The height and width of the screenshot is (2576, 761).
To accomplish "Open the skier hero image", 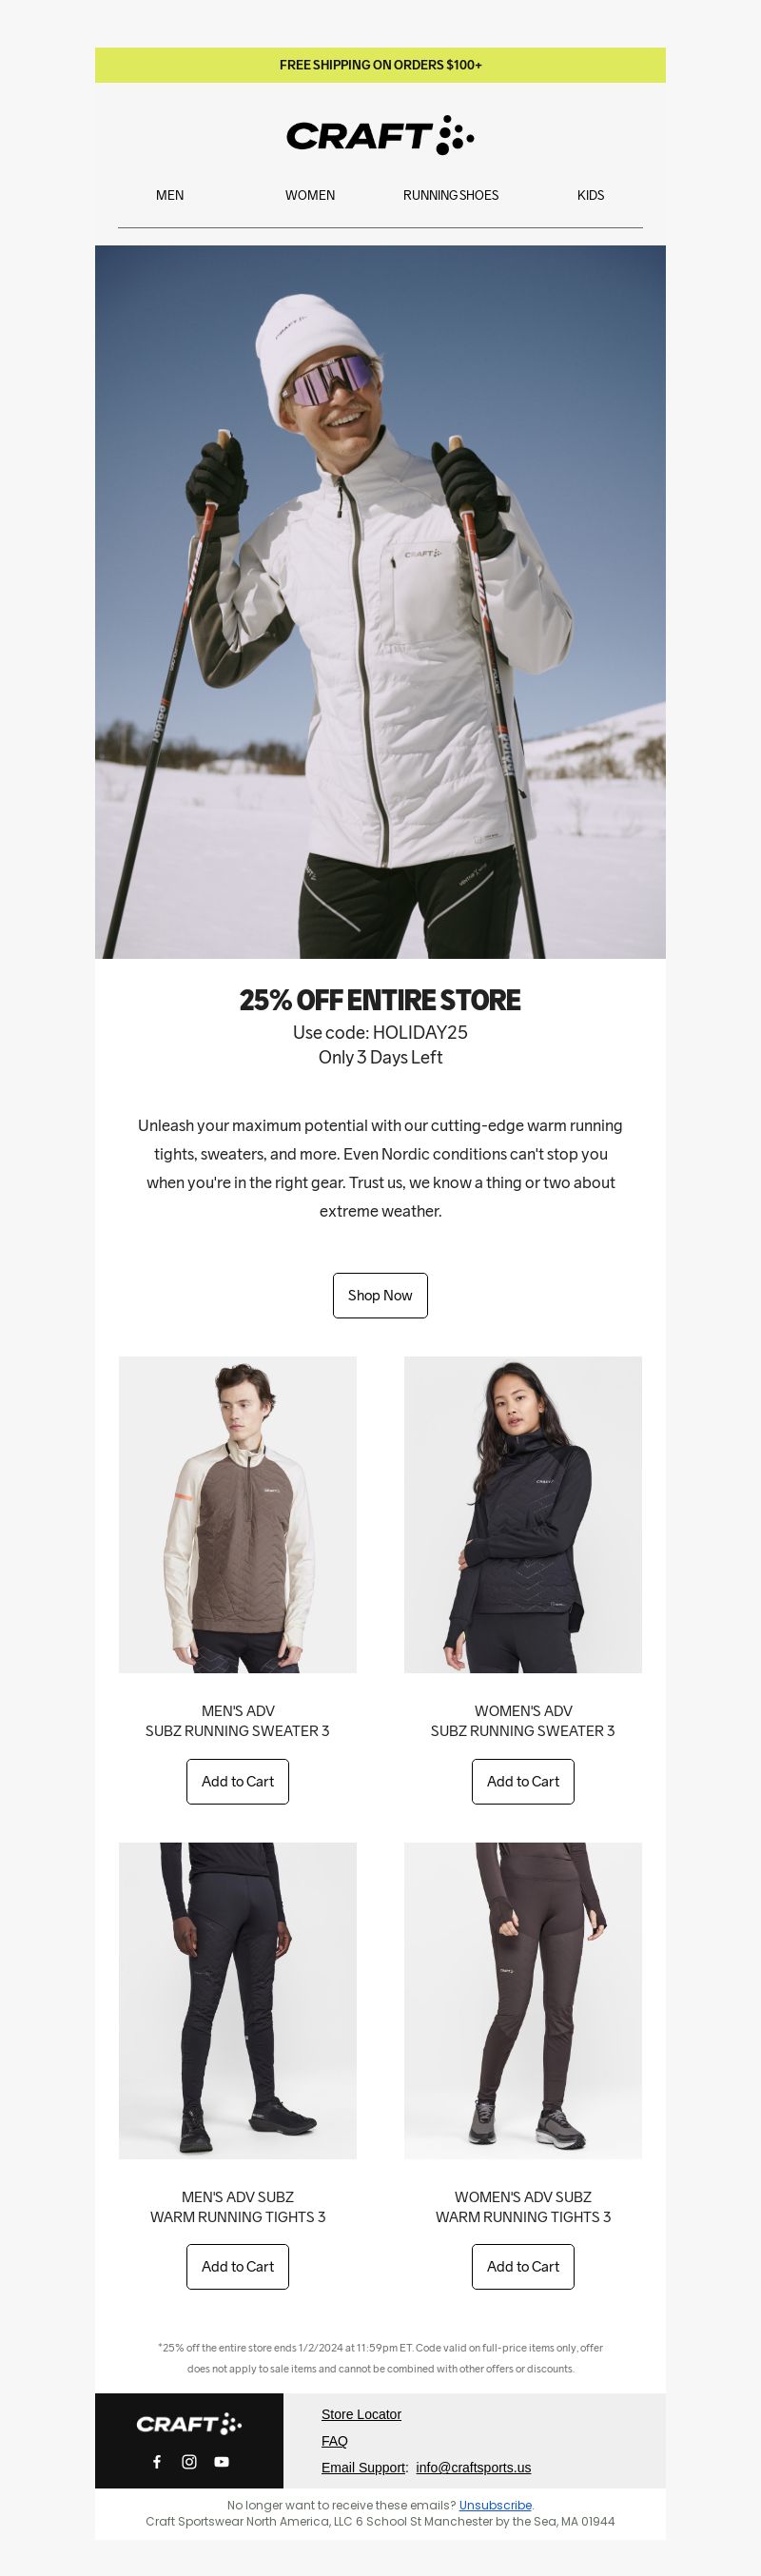I will pos(380,602).
